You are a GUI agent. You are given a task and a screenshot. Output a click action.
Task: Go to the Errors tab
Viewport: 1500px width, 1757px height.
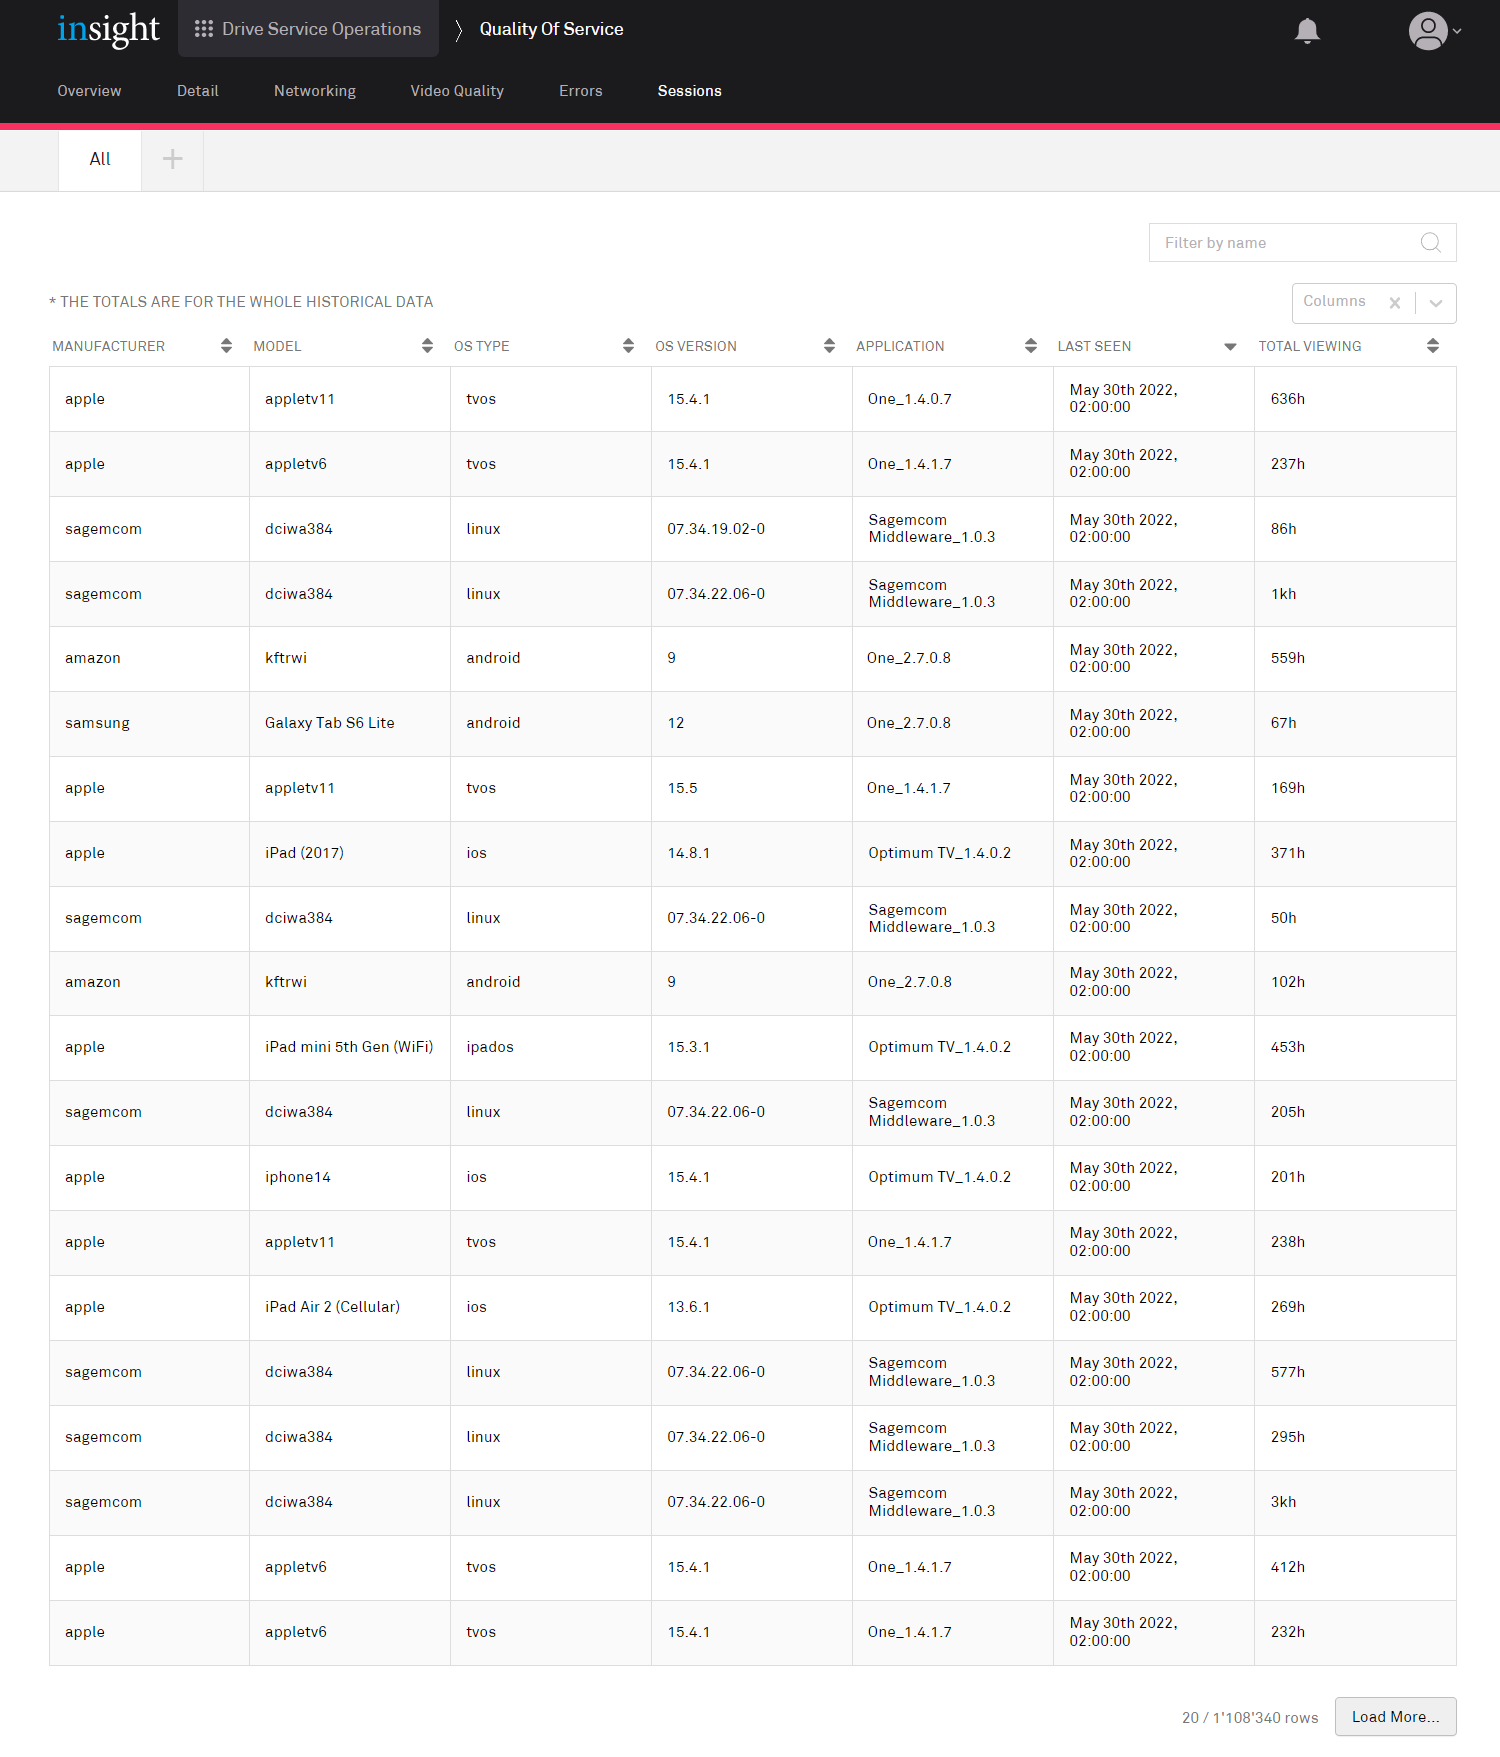[x=580, y=91]
